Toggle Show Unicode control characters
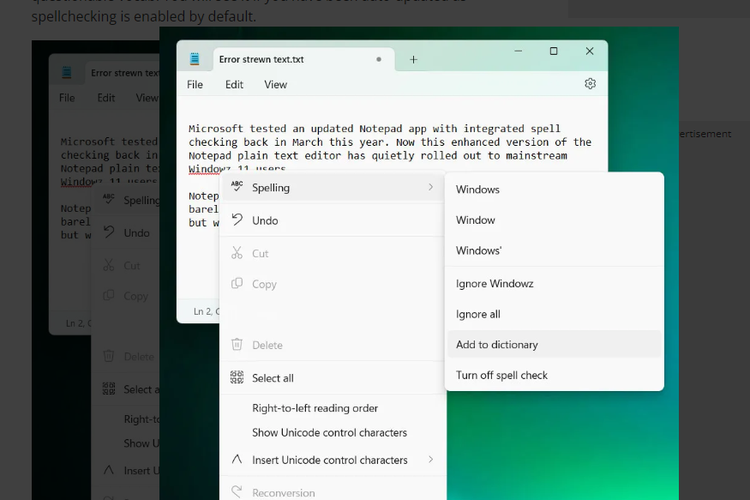 point(329,433)
